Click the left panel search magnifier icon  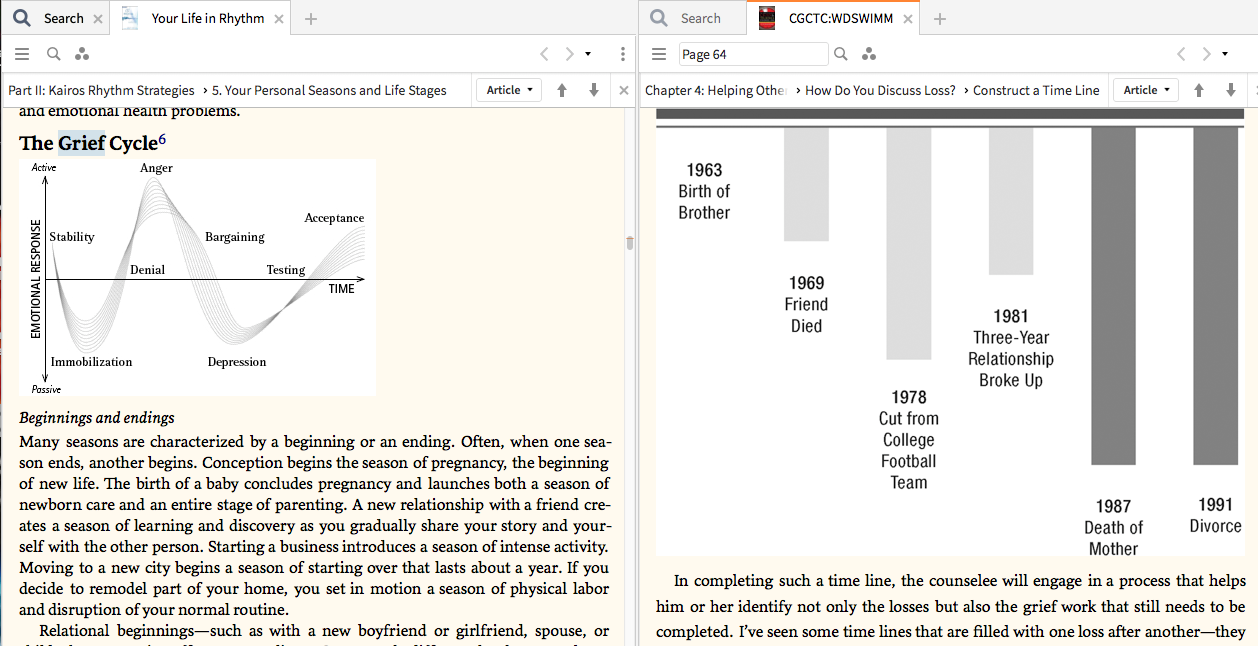coord(54,54)
